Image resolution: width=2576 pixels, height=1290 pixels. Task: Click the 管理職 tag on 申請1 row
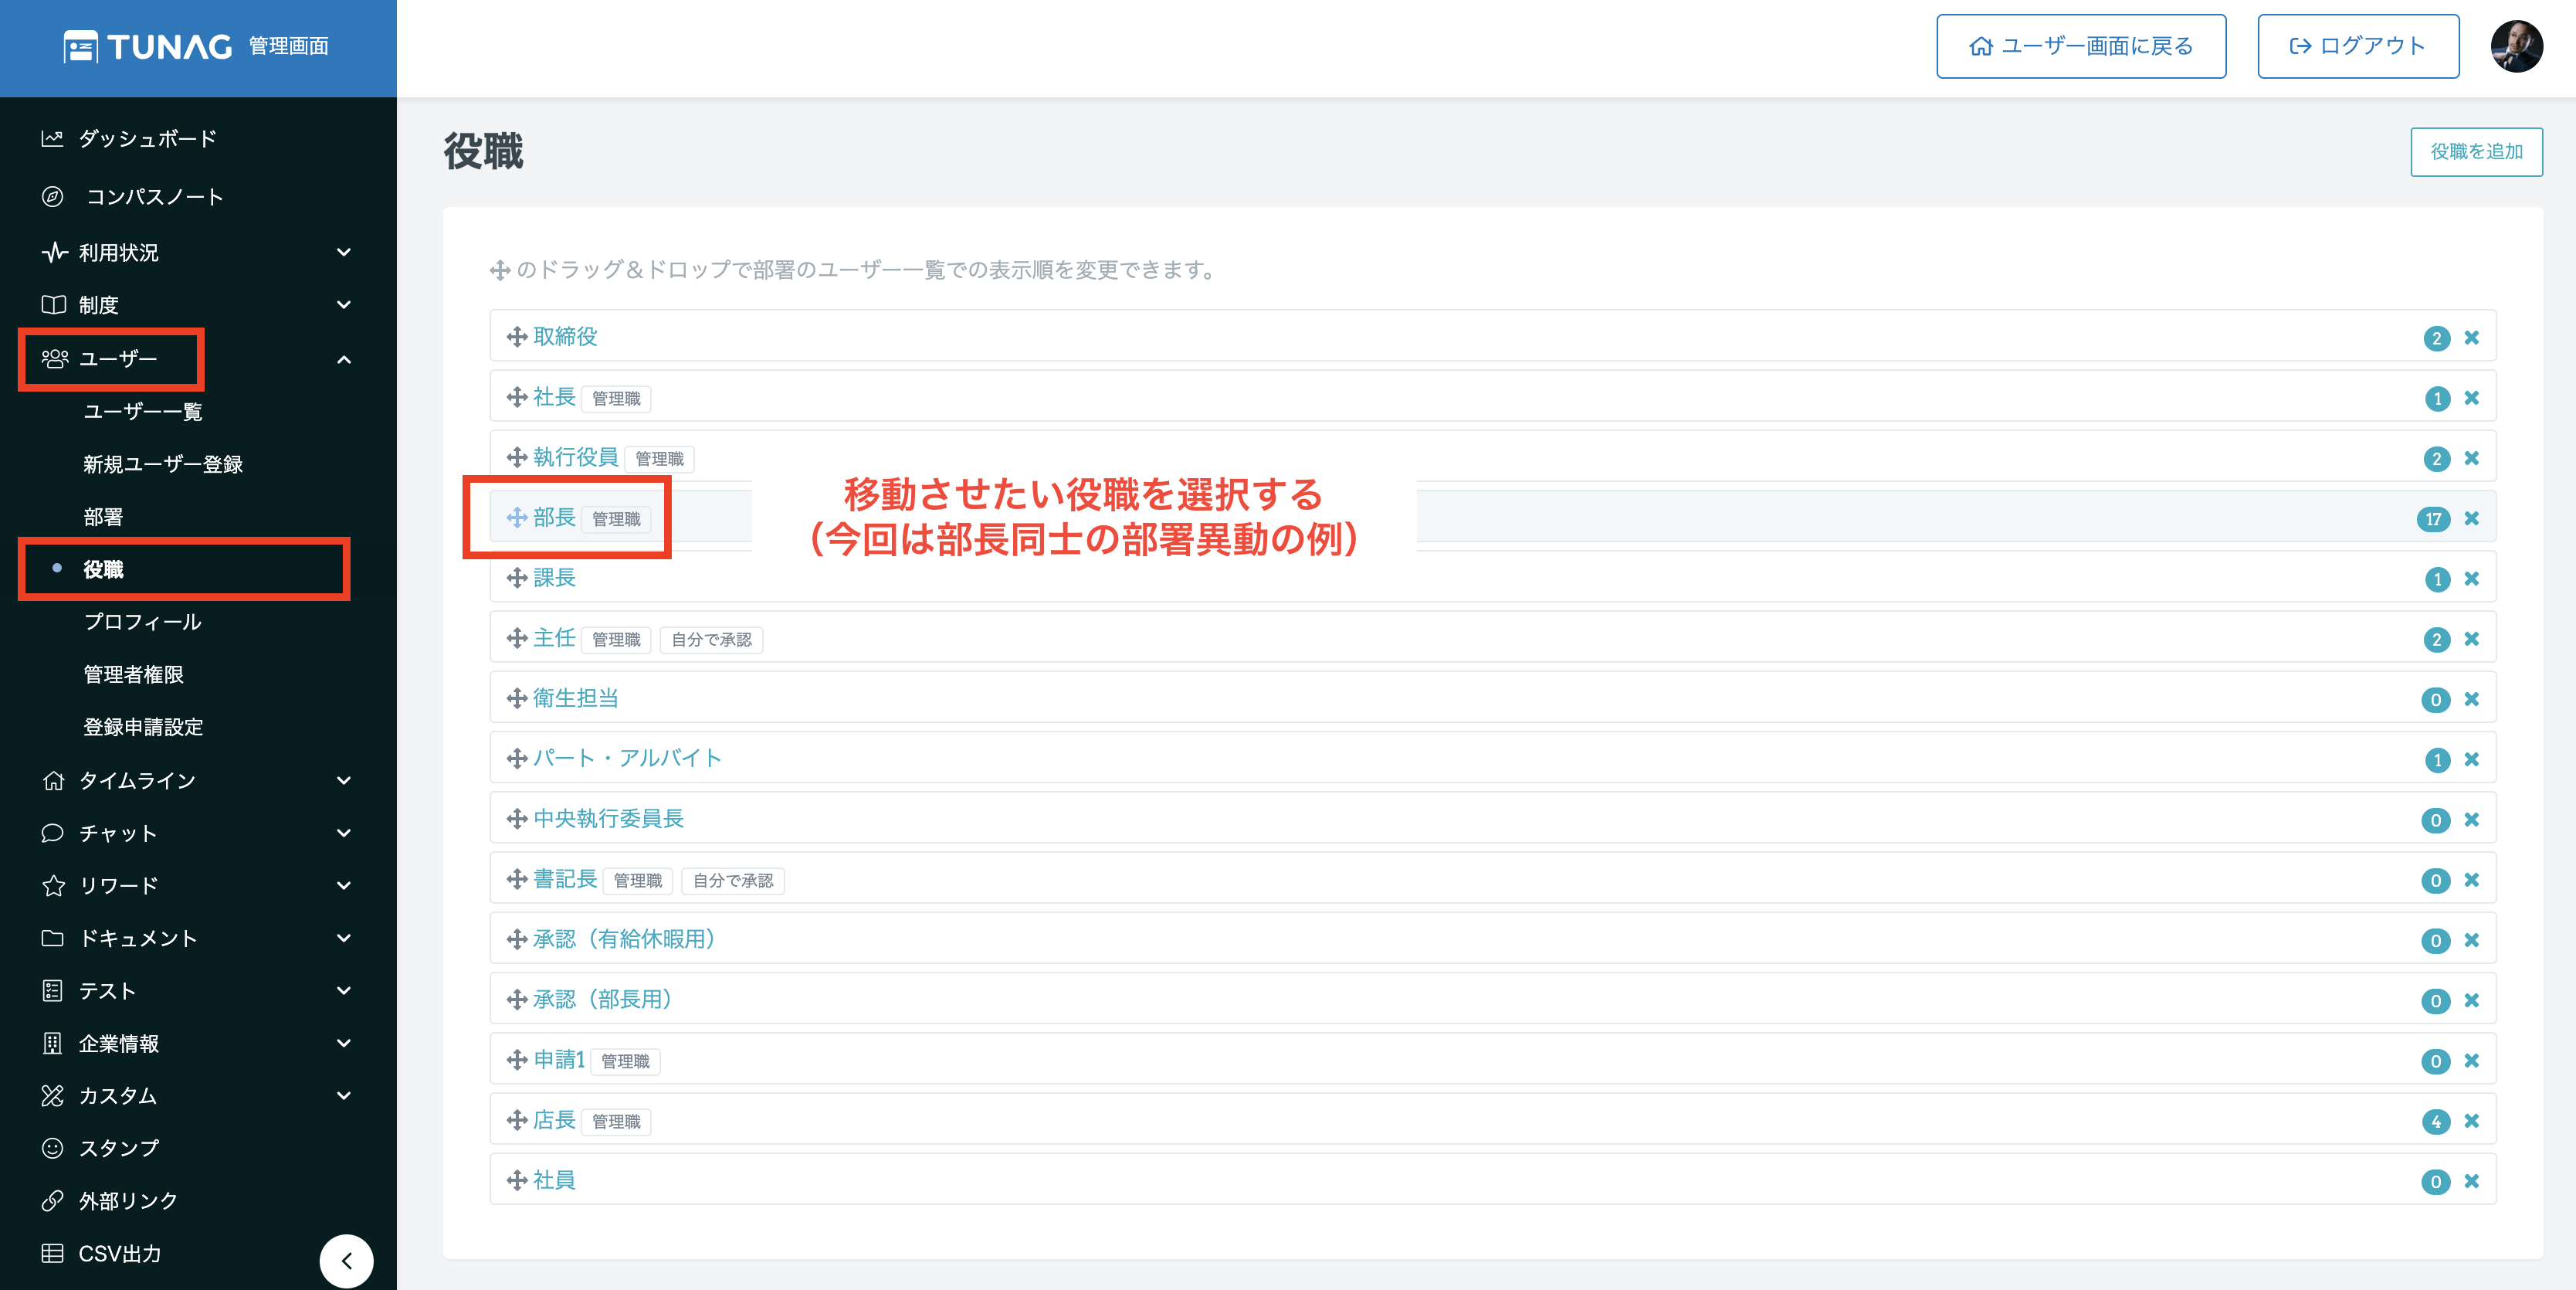625,1061
